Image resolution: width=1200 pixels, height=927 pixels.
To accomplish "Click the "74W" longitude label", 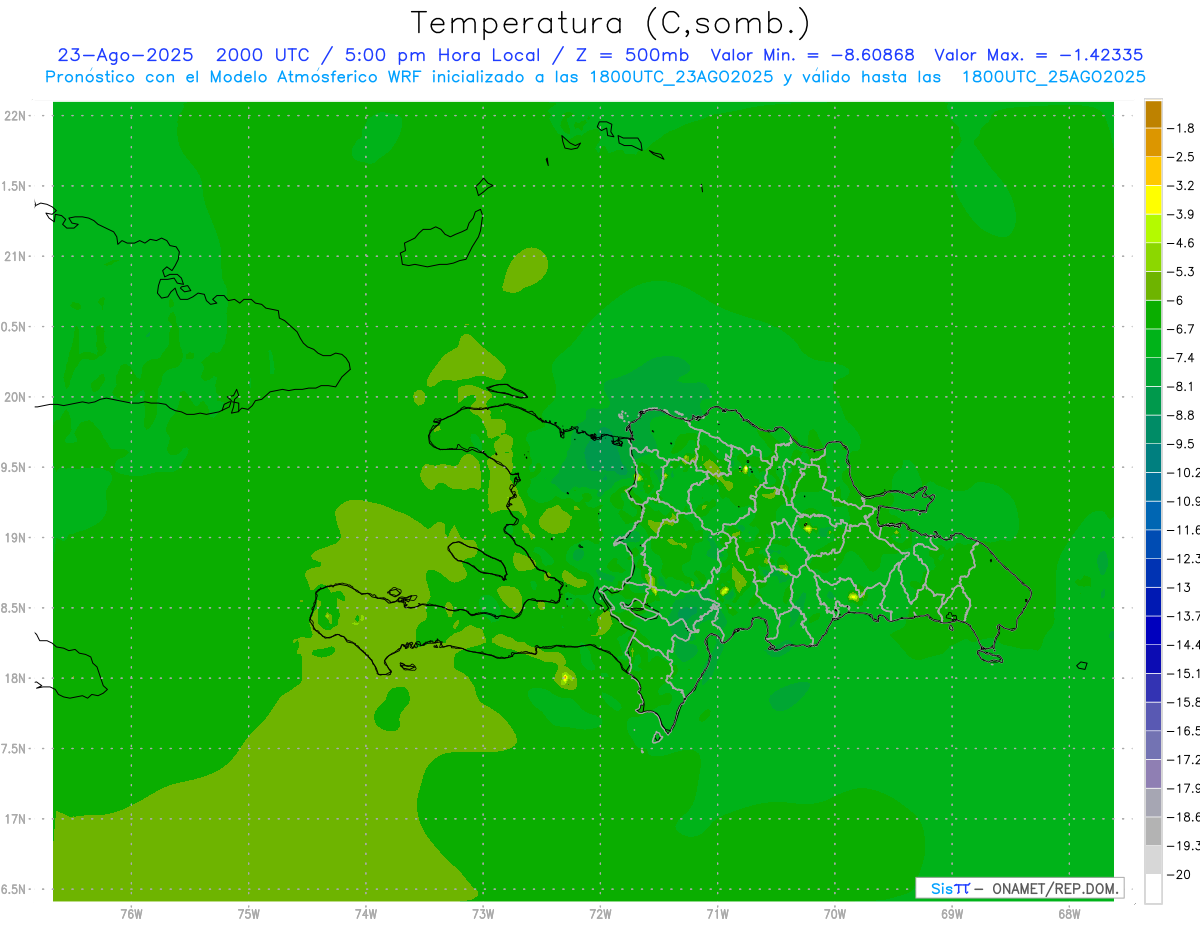I will coord(366,914).
